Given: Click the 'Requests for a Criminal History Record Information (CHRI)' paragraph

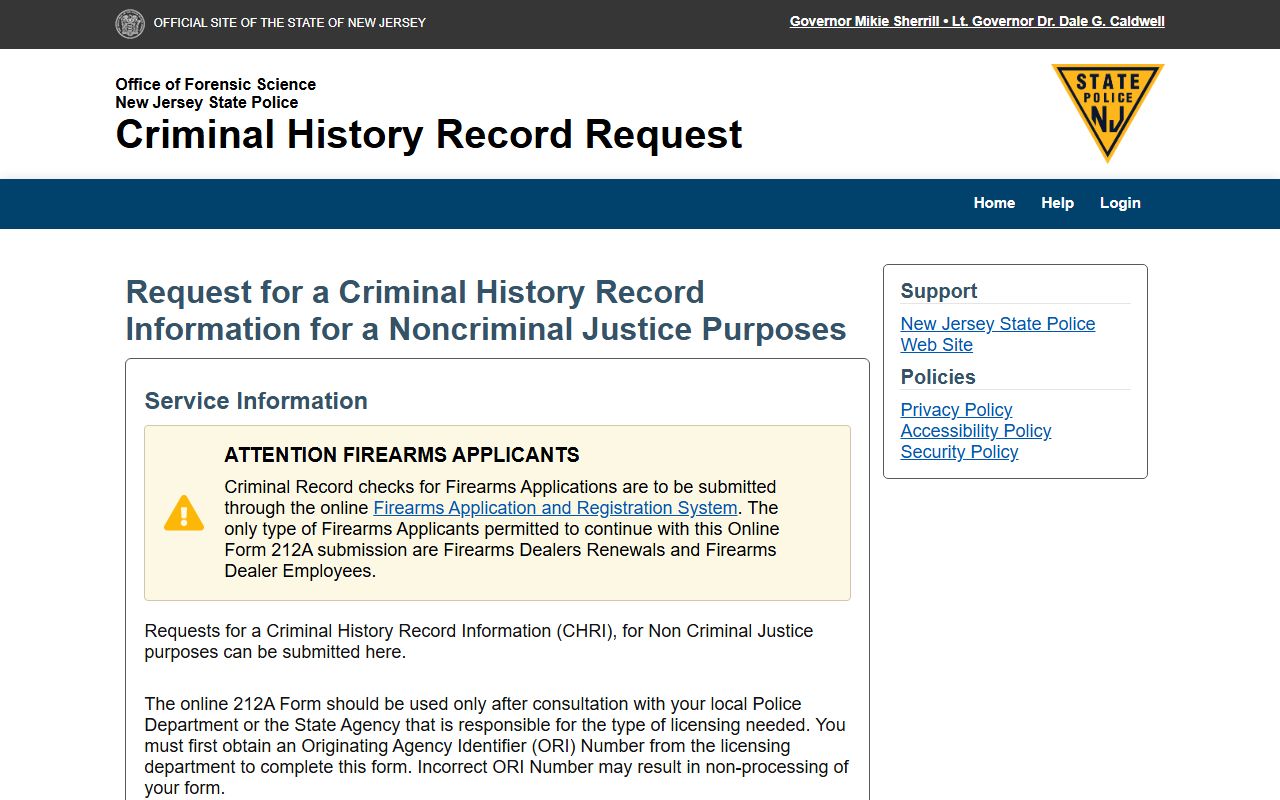Looking at the screenshot, I should click(x=479, y=641).
